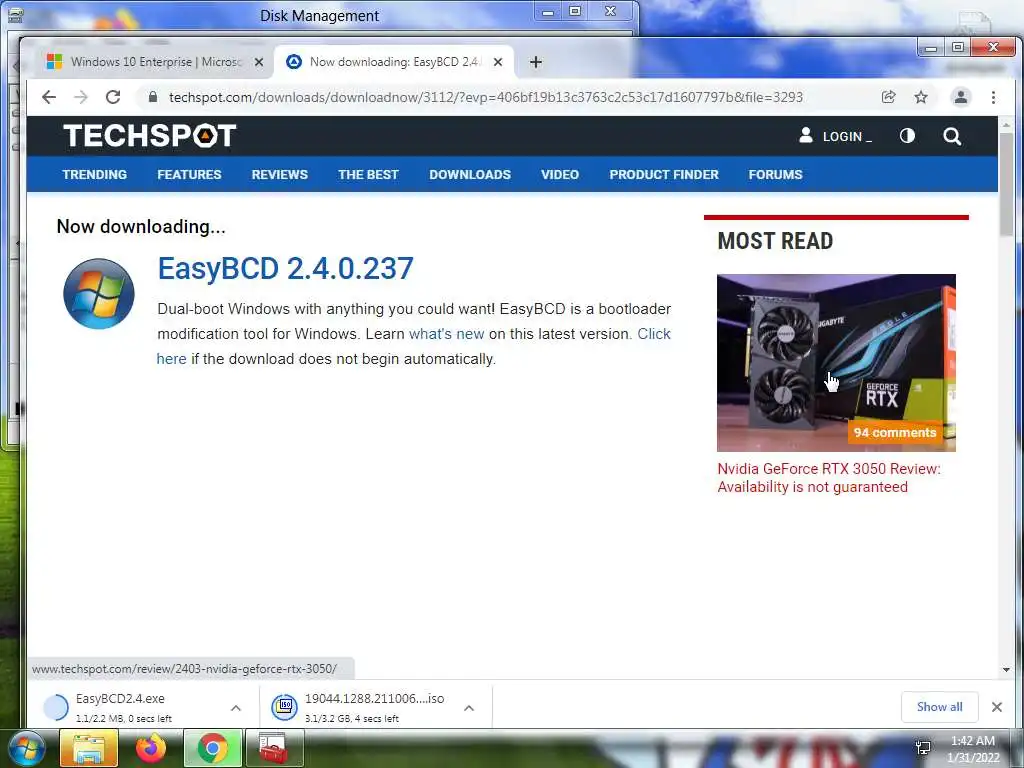Launch Firefox from taskbar
The image size is (1024, 768).
point(151,748)
